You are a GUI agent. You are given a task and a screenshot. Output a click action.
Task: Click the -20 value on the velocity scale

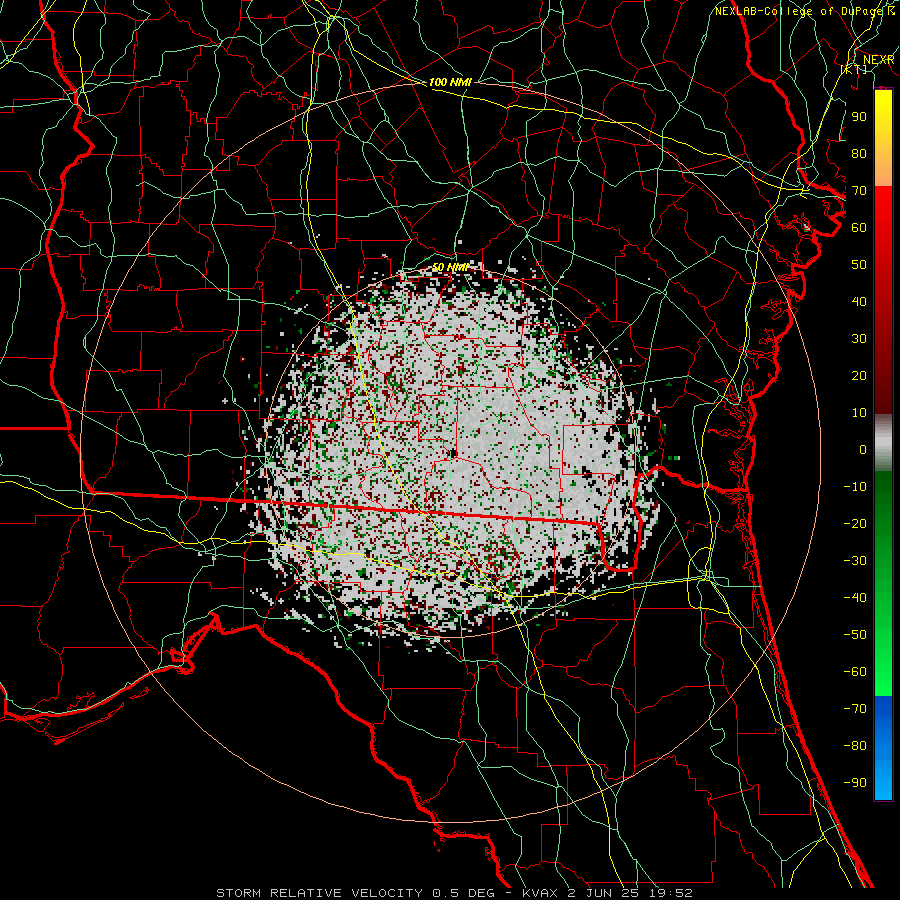pos(855,524)
